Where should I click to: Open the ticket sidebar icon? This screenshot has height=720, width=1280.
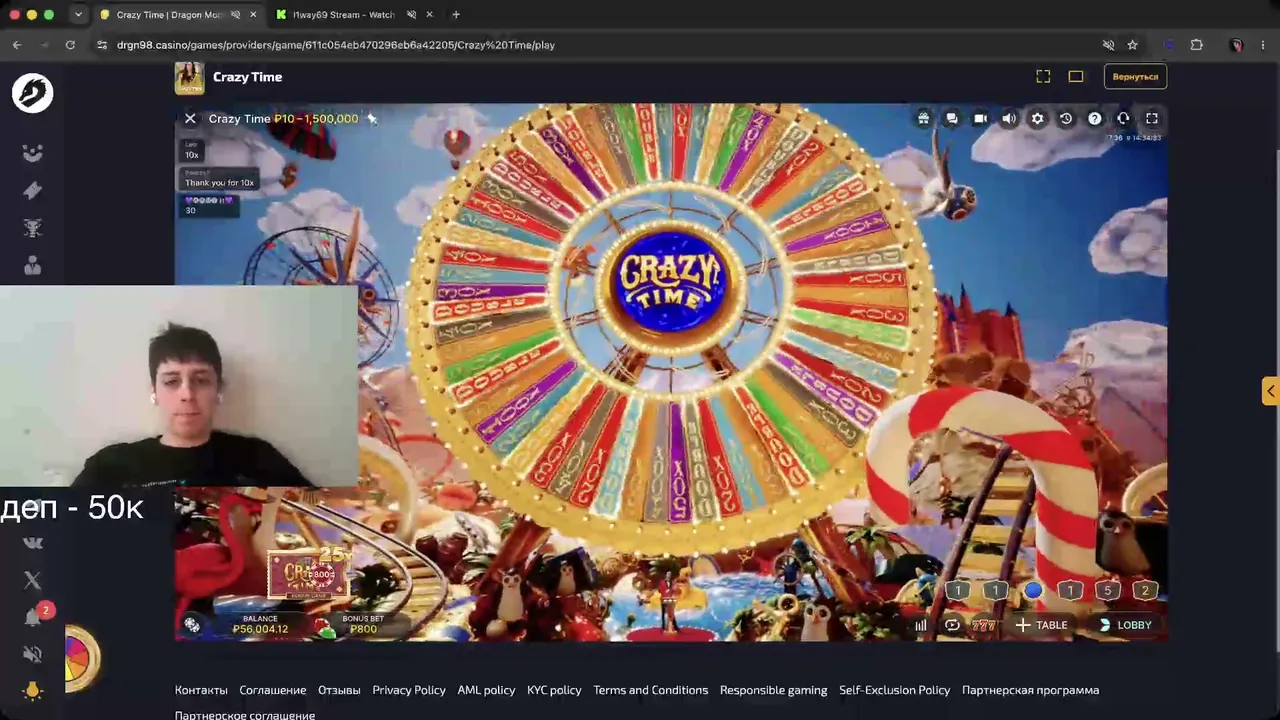tap(32, 190)
